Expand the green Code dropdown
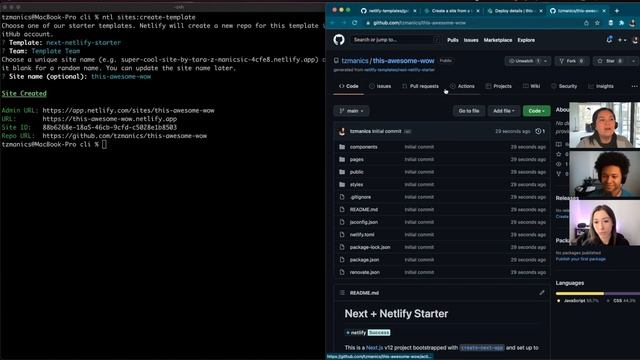Viewport: 640px width, 360px height. (536, 111)
